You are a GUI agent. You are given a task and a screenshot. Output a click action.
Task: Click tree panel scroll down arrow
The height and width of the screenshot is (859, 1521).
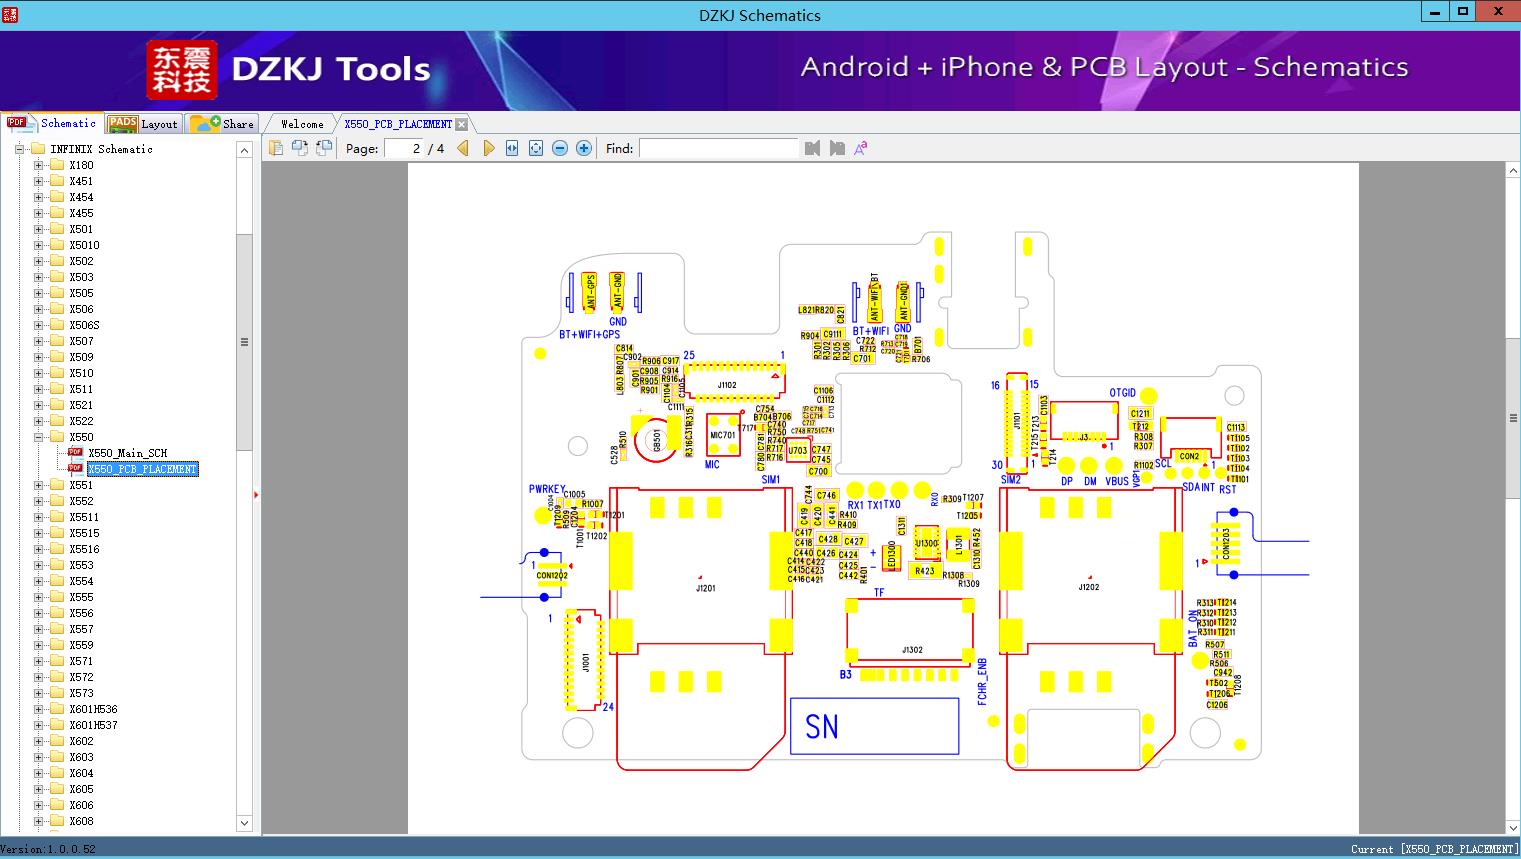point(244,823)
